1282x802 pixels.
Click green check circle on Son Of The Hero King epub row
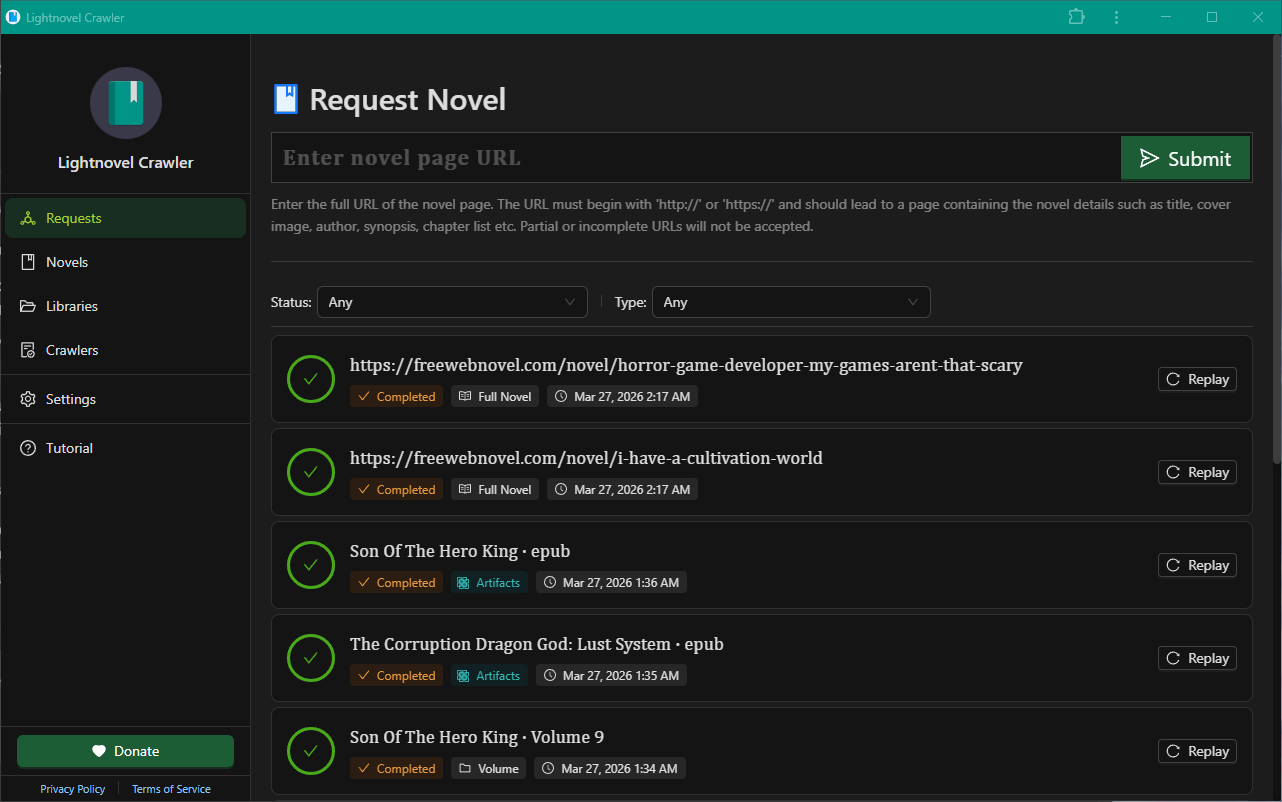click(311, 565)
